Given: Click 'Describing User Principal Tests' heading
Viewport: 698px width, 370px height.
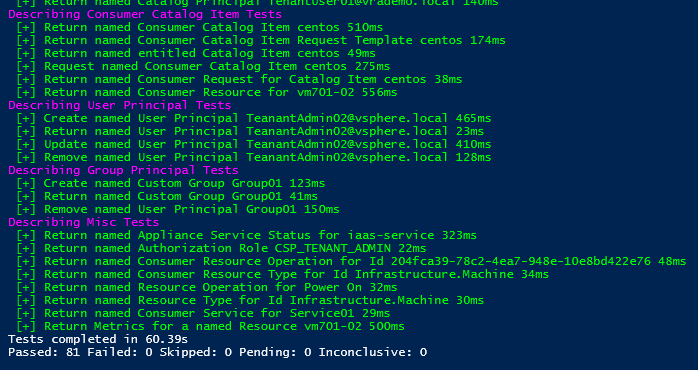Looking at the screenshot, I should tap(120, 106).
